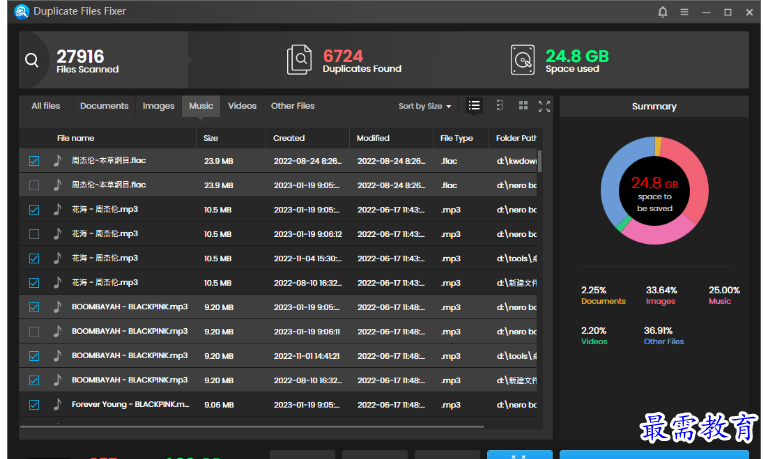764x459 pixels.
Task: Switch to list view layout
Action: [474, 106]
